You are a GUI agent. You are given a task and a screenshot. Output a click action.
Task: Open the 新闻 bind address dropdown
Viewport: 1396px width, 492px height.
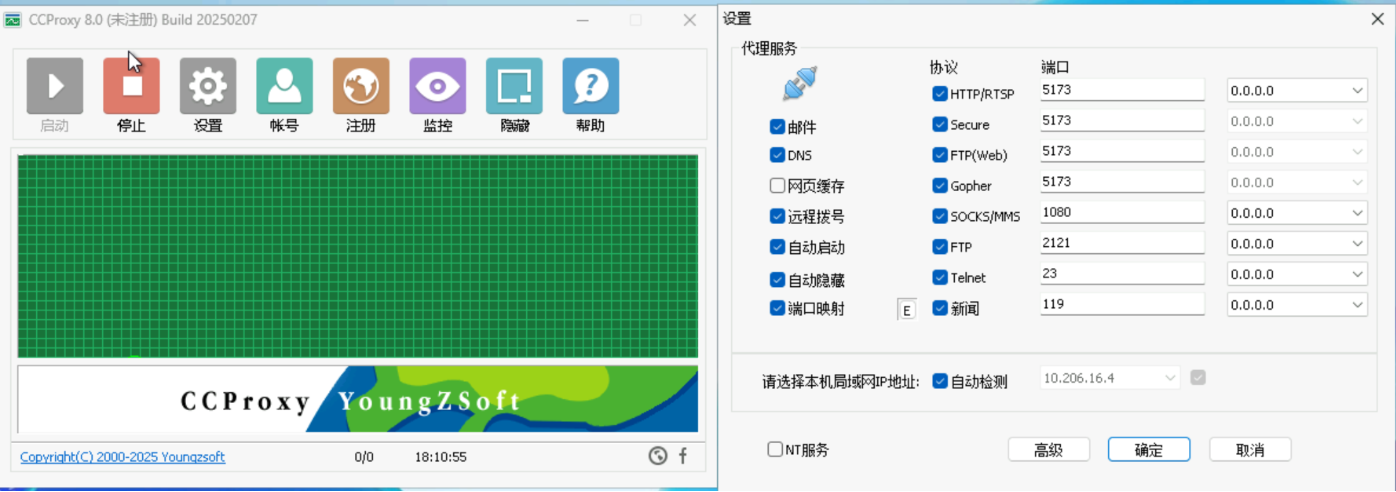click(x=1297, y=305)
